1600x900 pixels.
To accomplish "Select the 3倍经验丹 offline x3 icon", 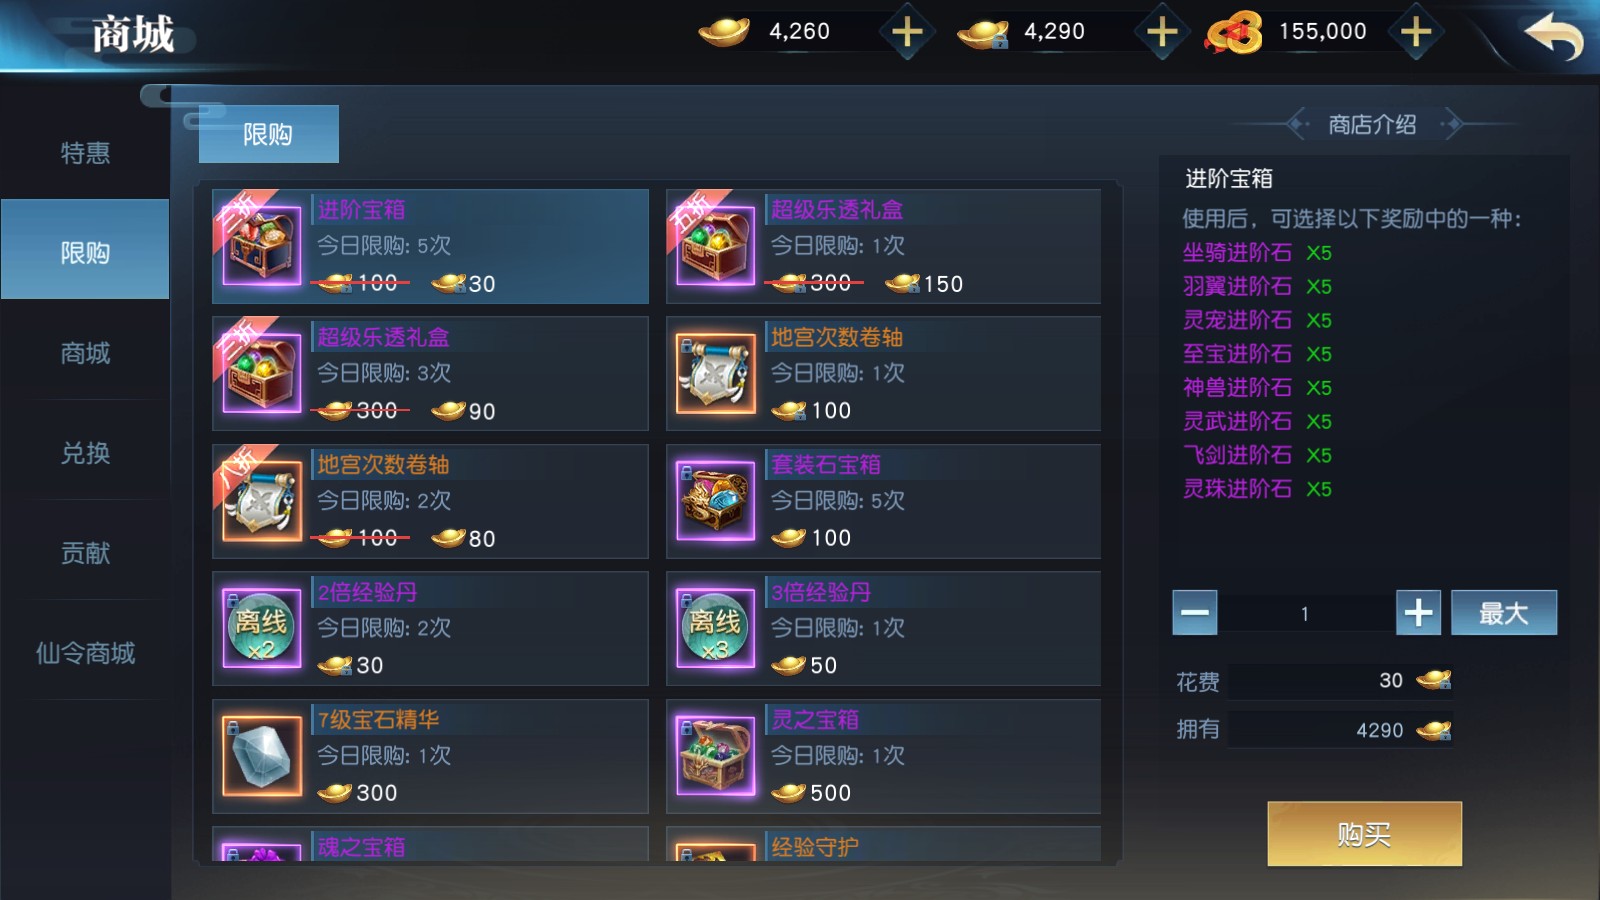I will (715, 628).
